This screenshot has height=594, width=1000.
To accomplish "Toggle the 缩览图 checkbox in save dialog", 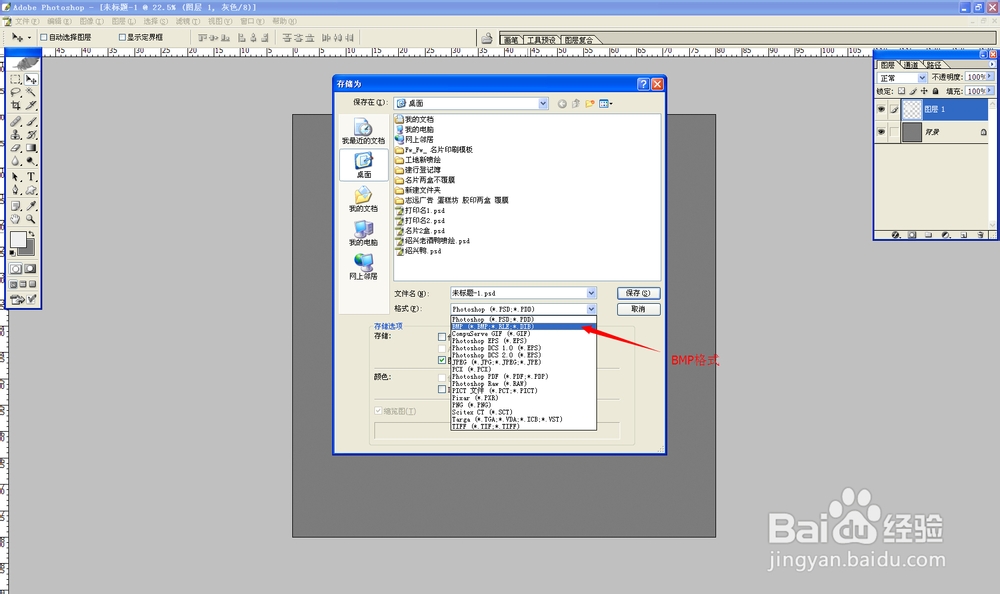I will (x=378, y=411).
